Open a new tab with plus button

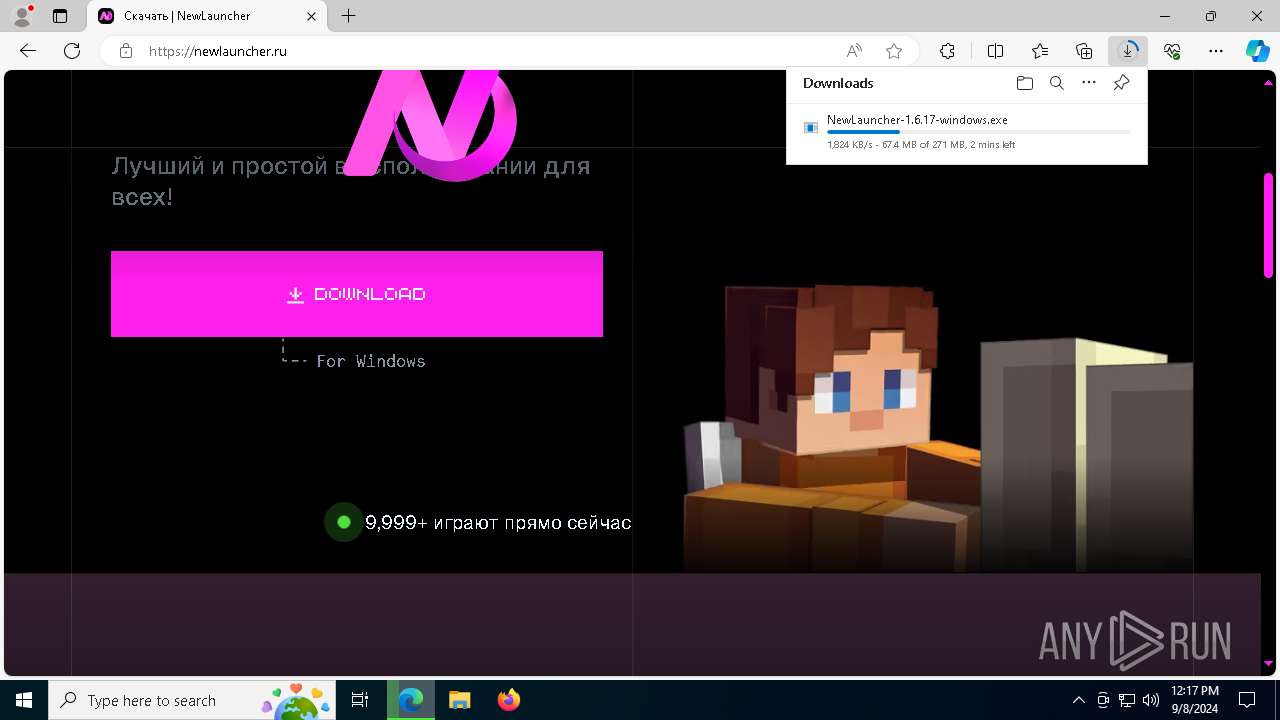click(348, 16)
